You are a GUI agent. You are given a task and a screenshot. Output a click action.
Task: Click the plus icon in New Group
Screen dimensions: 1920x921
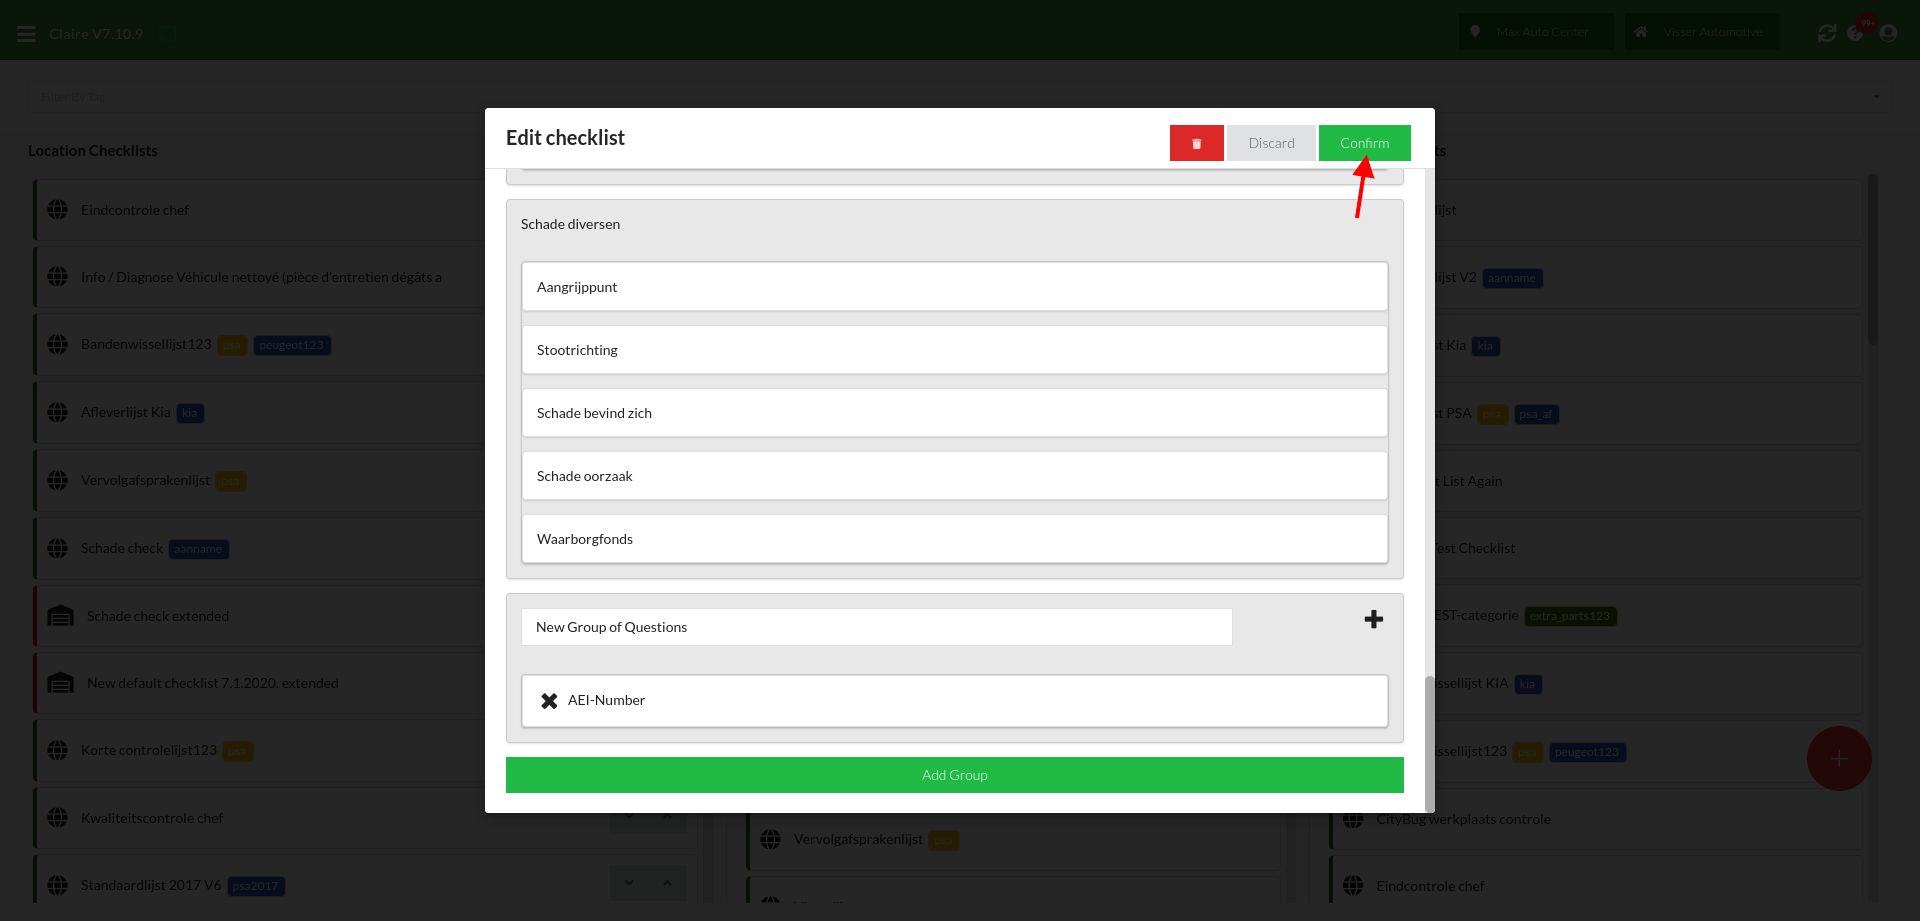(x=1373, y=620)
